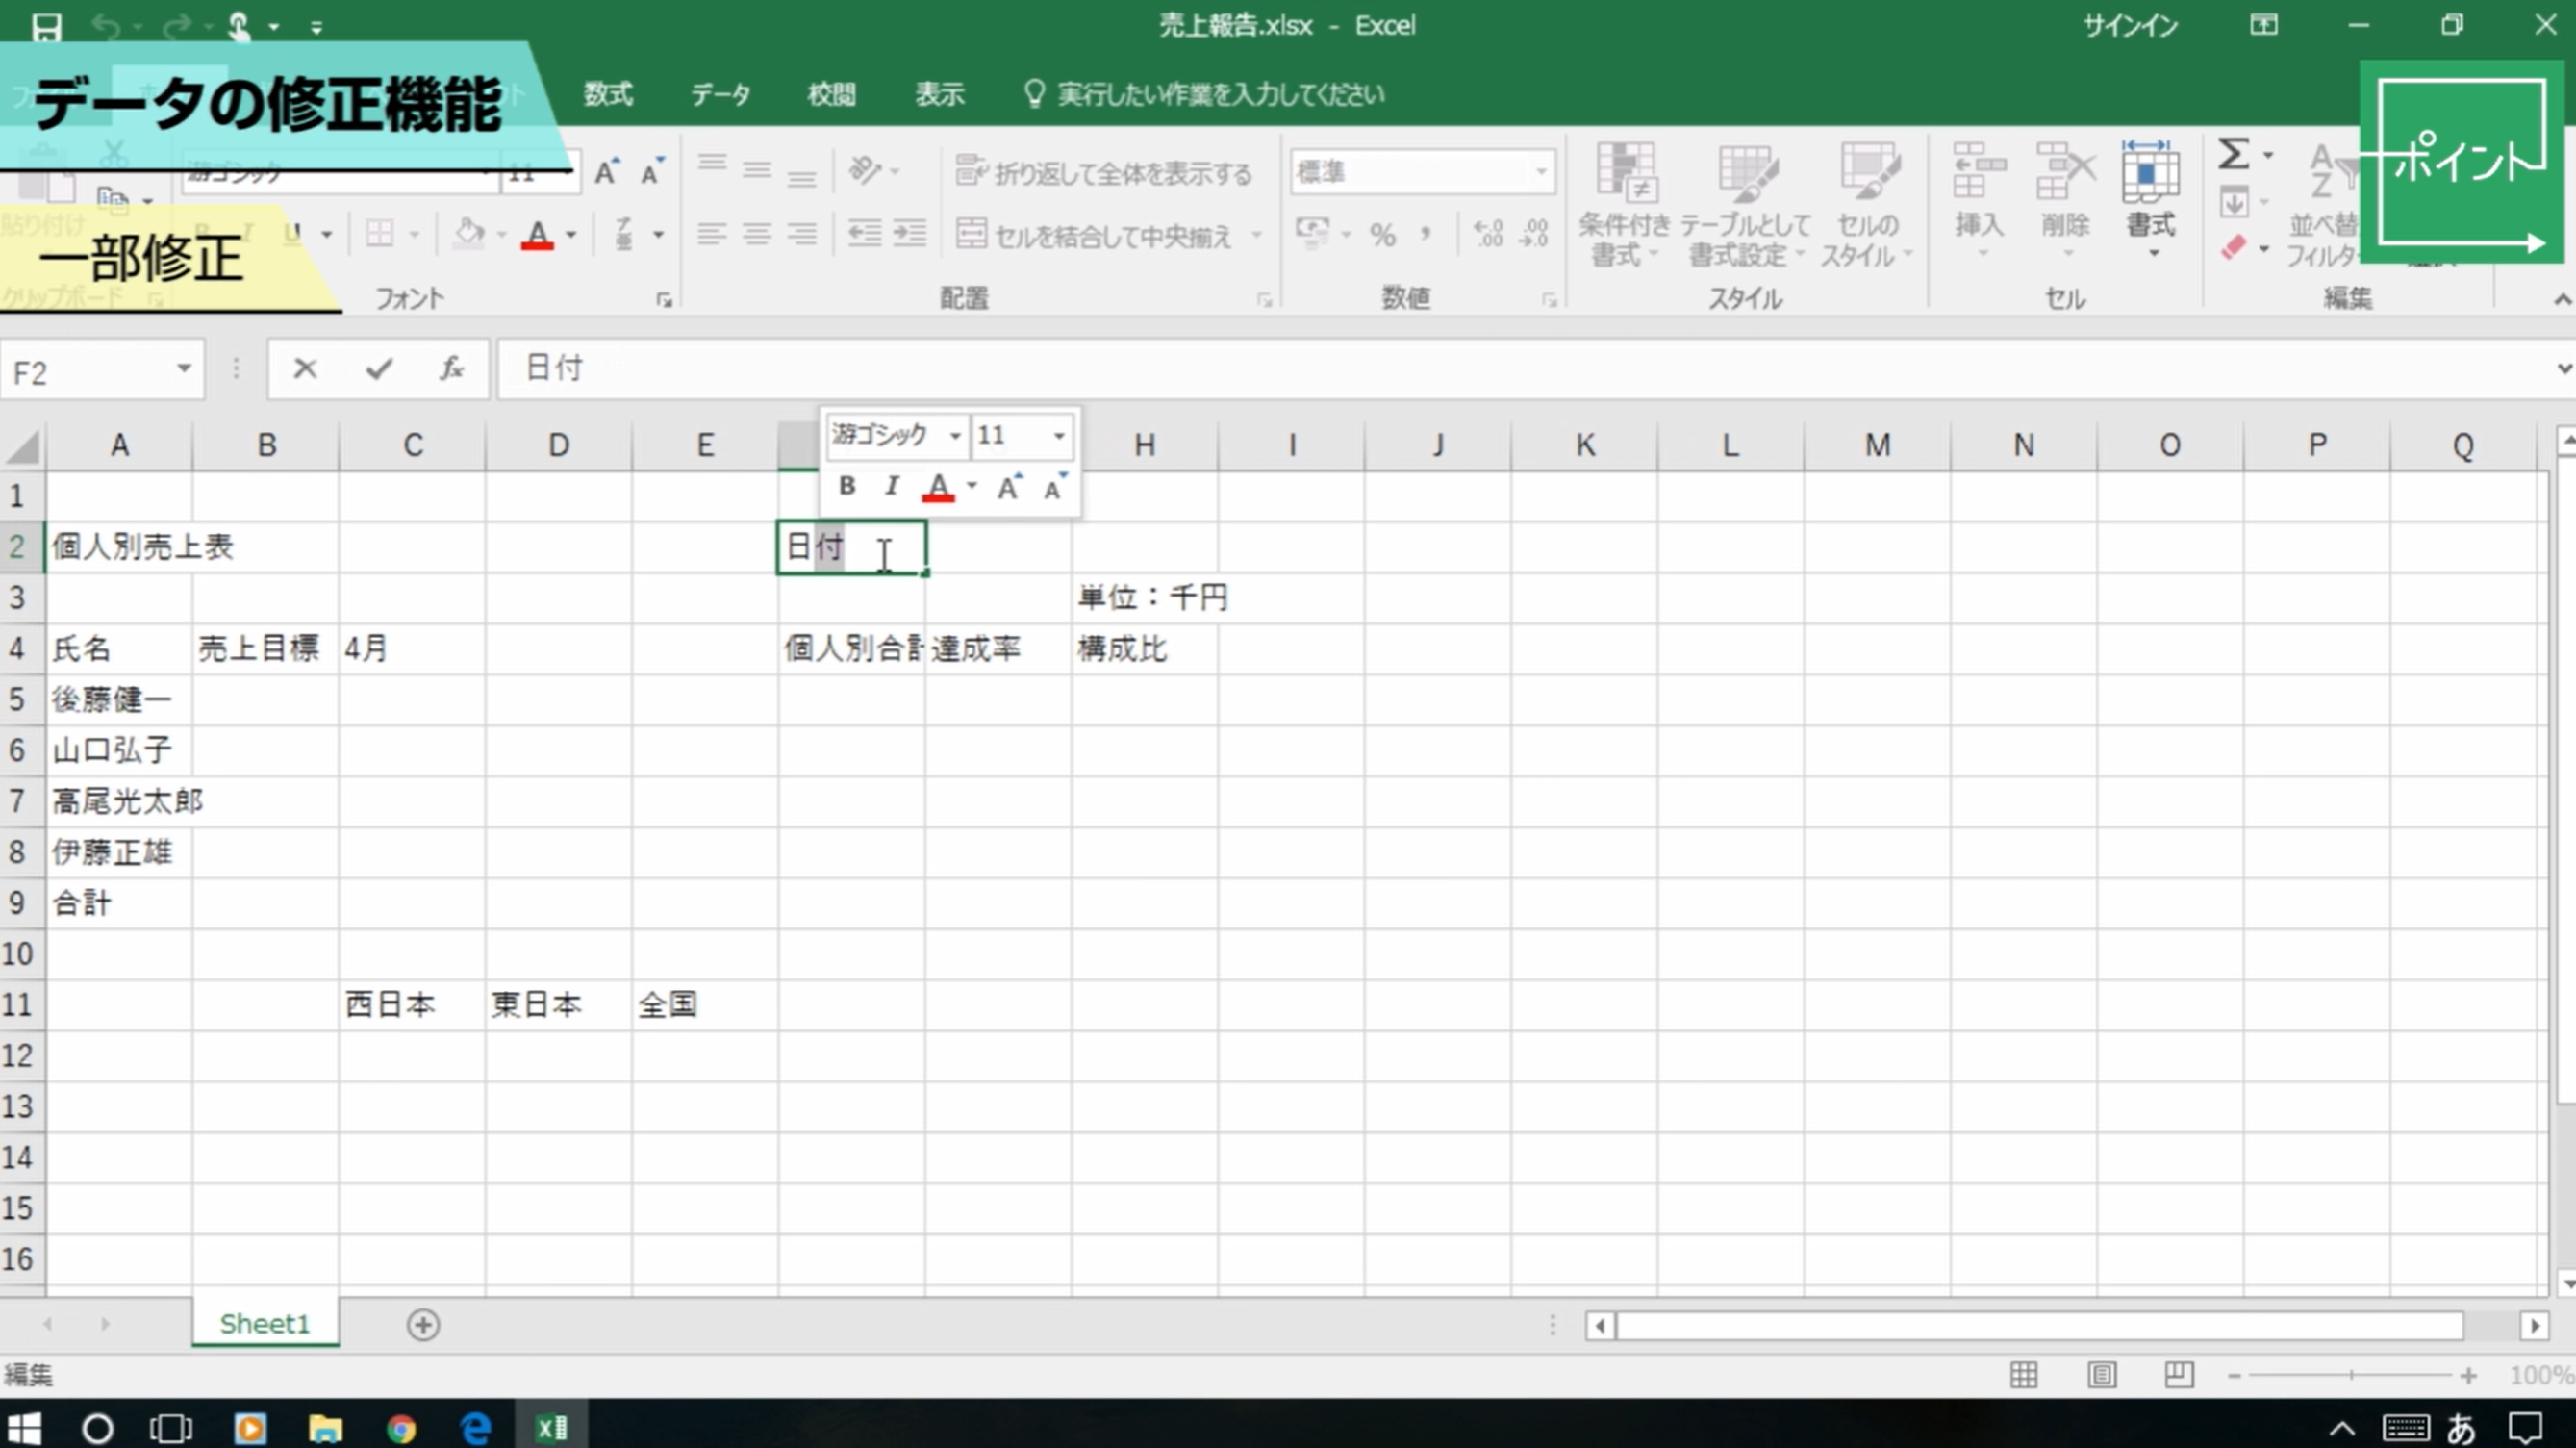
Task: Open the Name Box dropdown arrow
Action: [184, 369]
